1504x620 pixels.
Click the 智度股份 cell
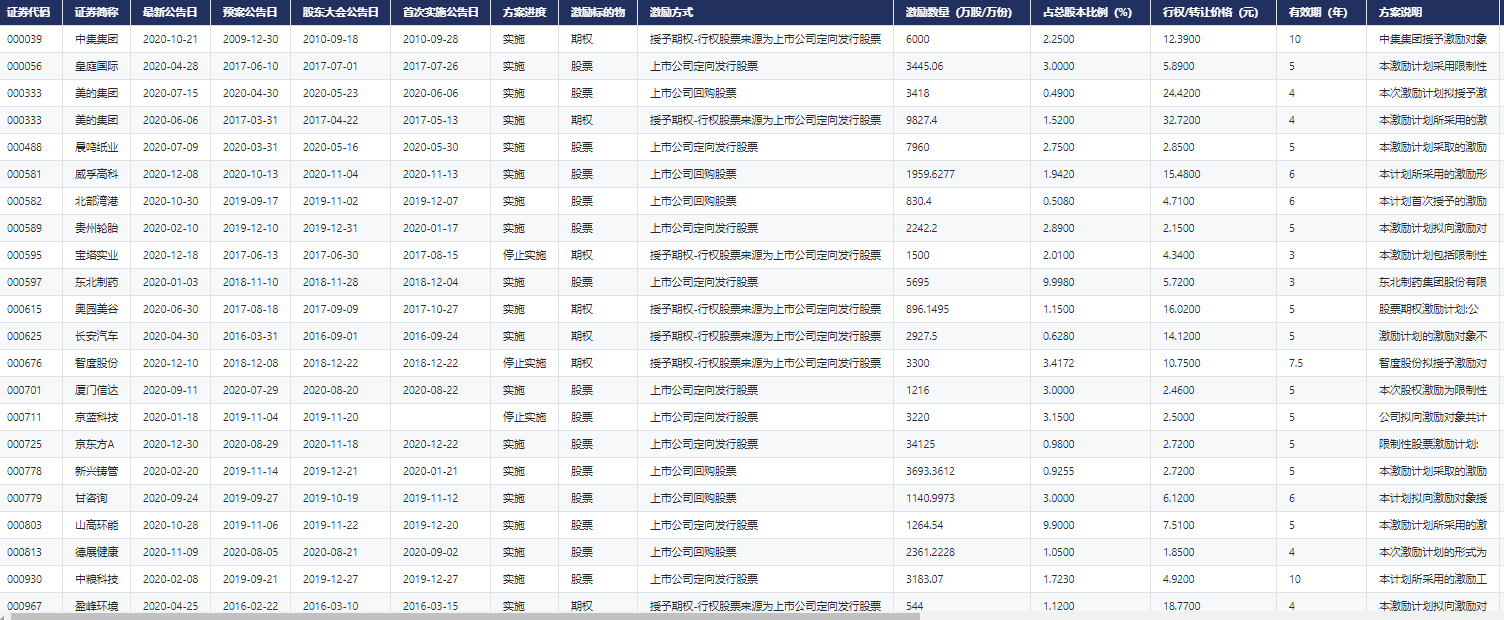tap(97, 363)
